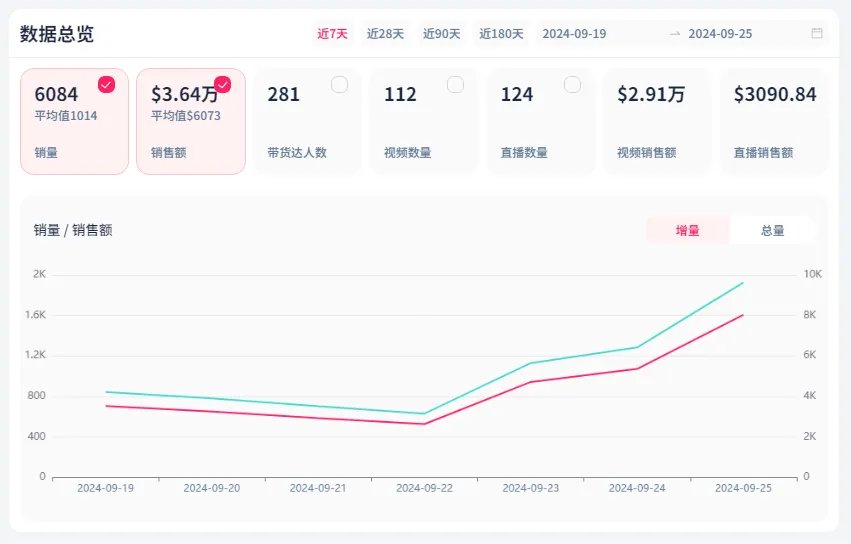Screen dimensions: 851x544
Task: Click the start date field 2024-09-19
Action: [x=574, y=33]
